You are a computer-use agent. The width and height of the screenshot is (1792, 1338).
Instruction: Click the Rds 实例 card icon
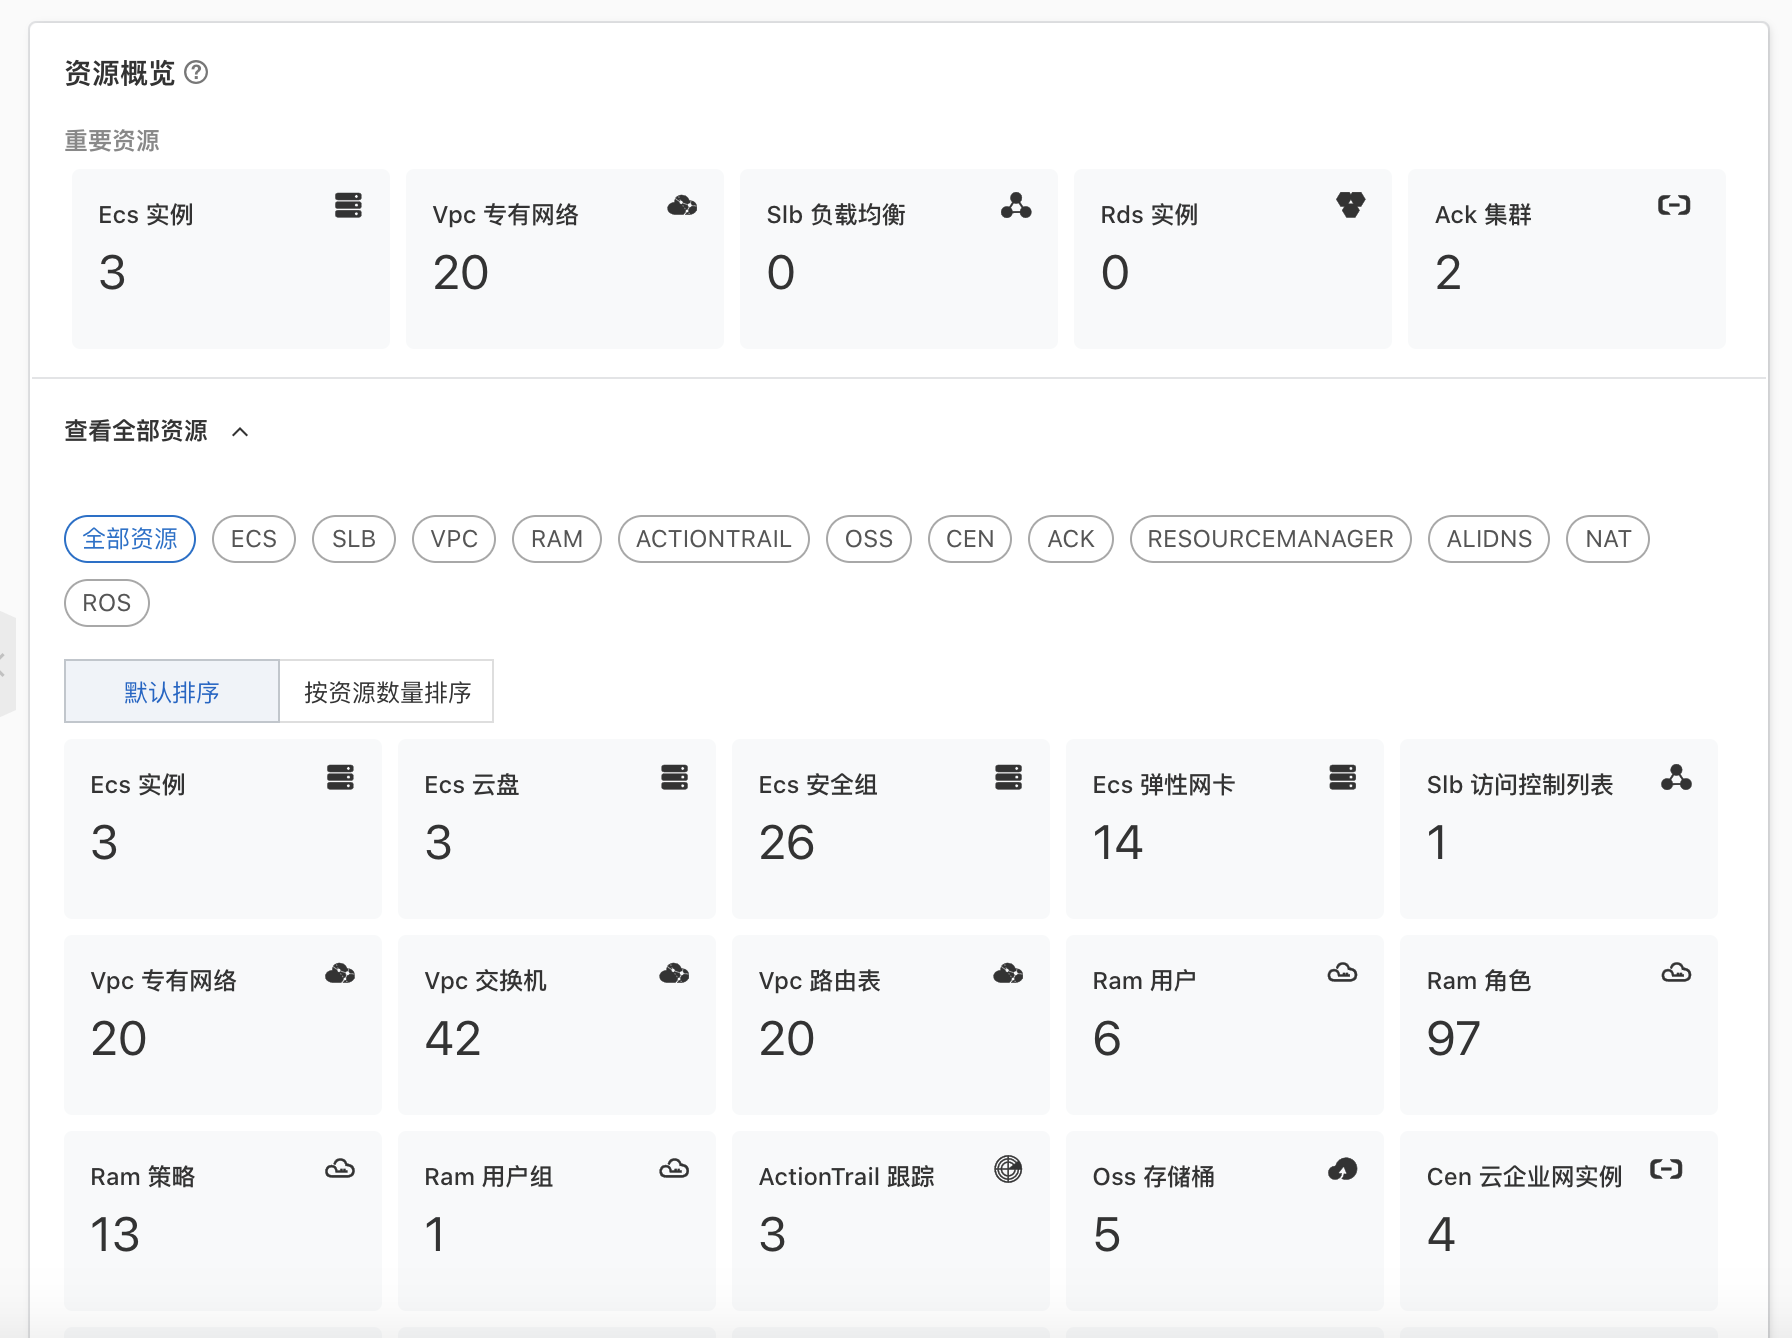(1350, 206)
